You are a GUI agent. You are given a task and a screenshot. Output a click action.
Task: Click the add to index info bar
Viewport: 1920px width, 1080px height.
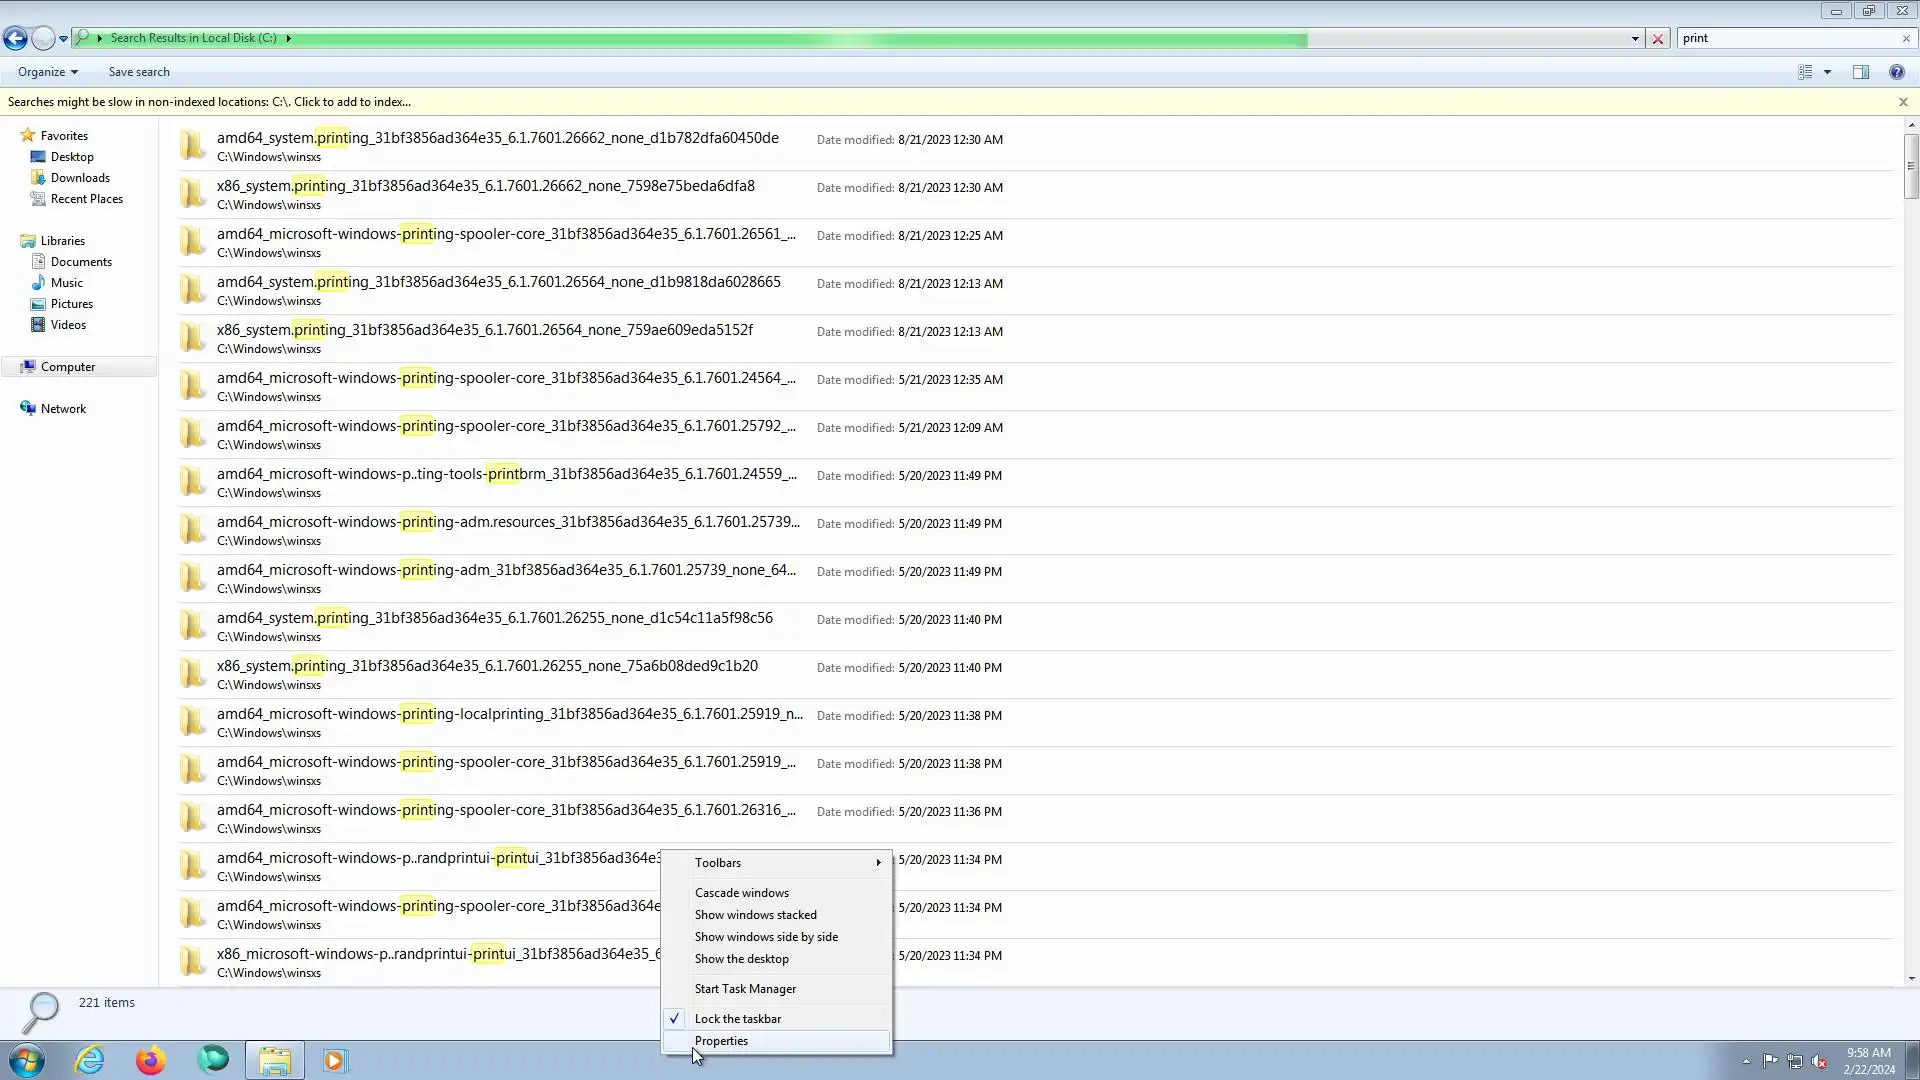coord(210,102)
